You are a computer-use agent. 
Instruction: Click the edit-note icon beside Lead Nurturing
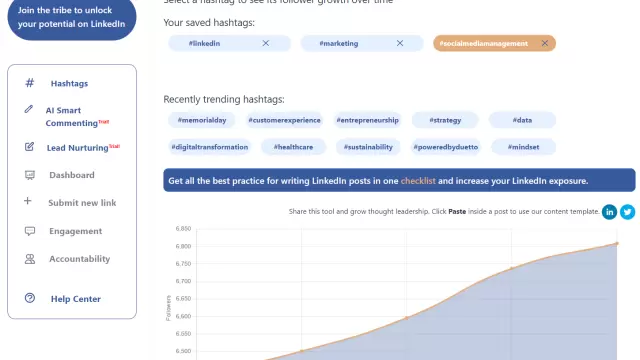point(29,147)
